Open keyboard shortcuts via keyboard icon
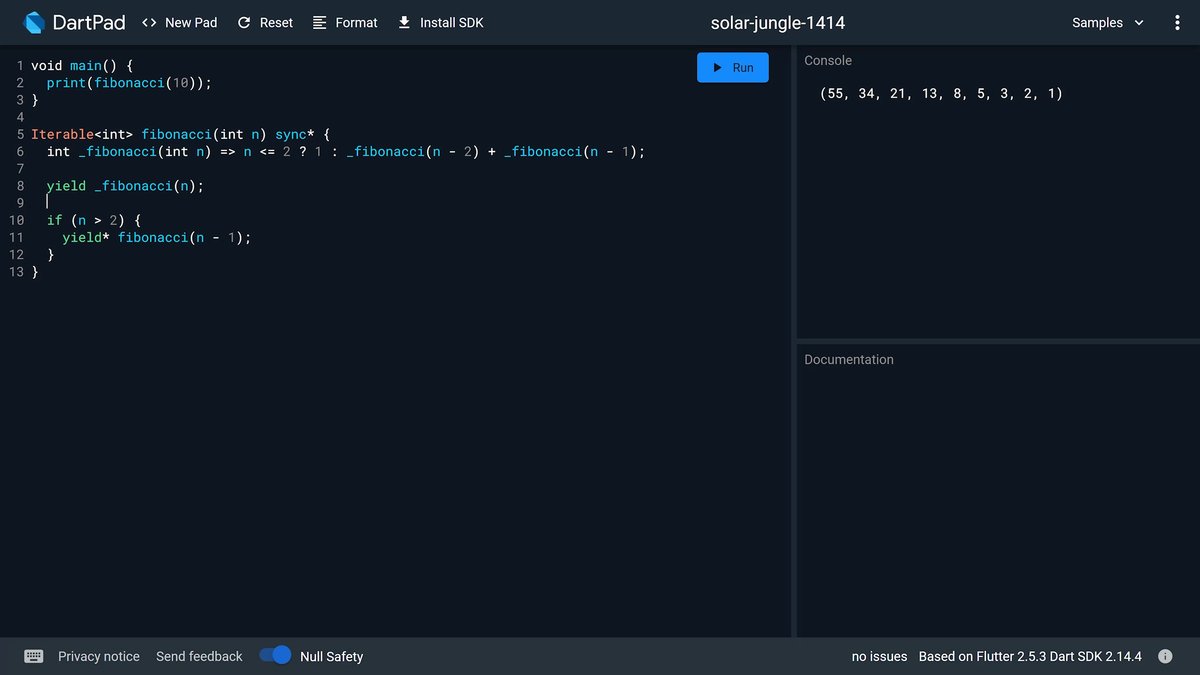Screen dimensions: 1200x675 pos(34,656)
